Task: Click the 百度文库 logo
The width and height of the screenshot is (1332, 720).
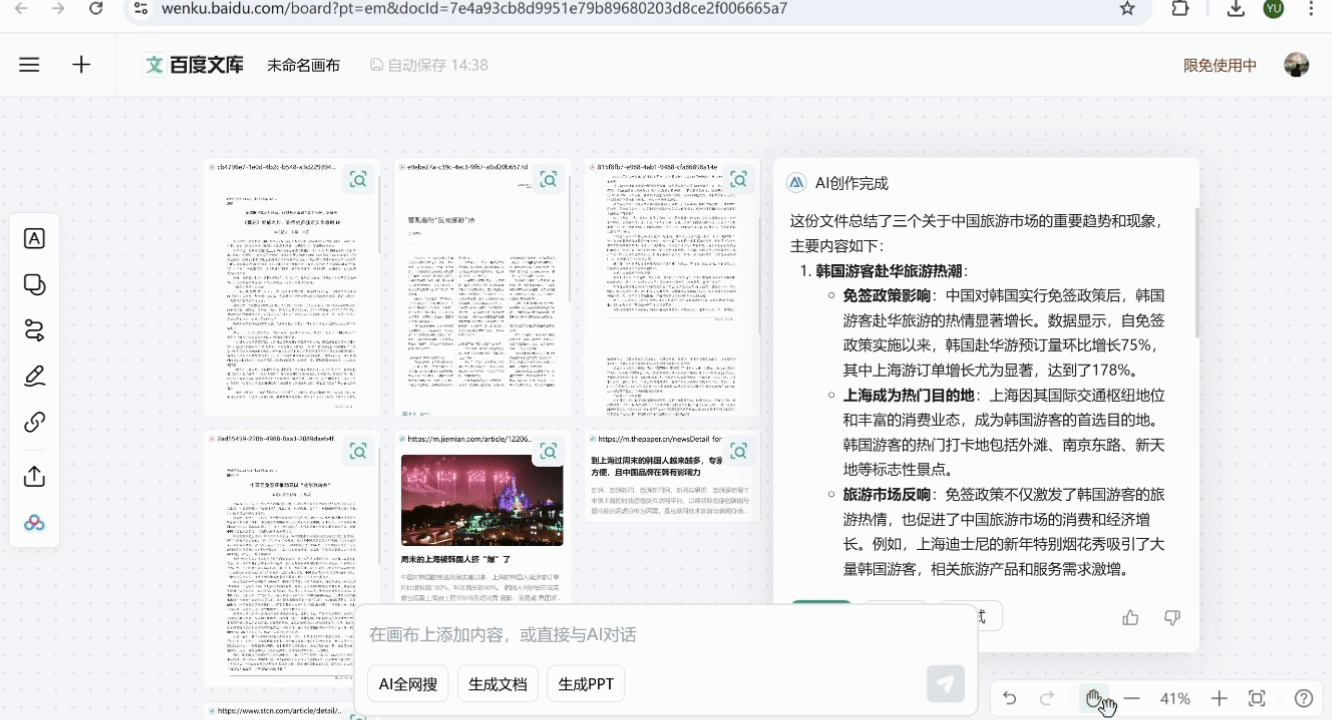Action: (x=194, y=65)
